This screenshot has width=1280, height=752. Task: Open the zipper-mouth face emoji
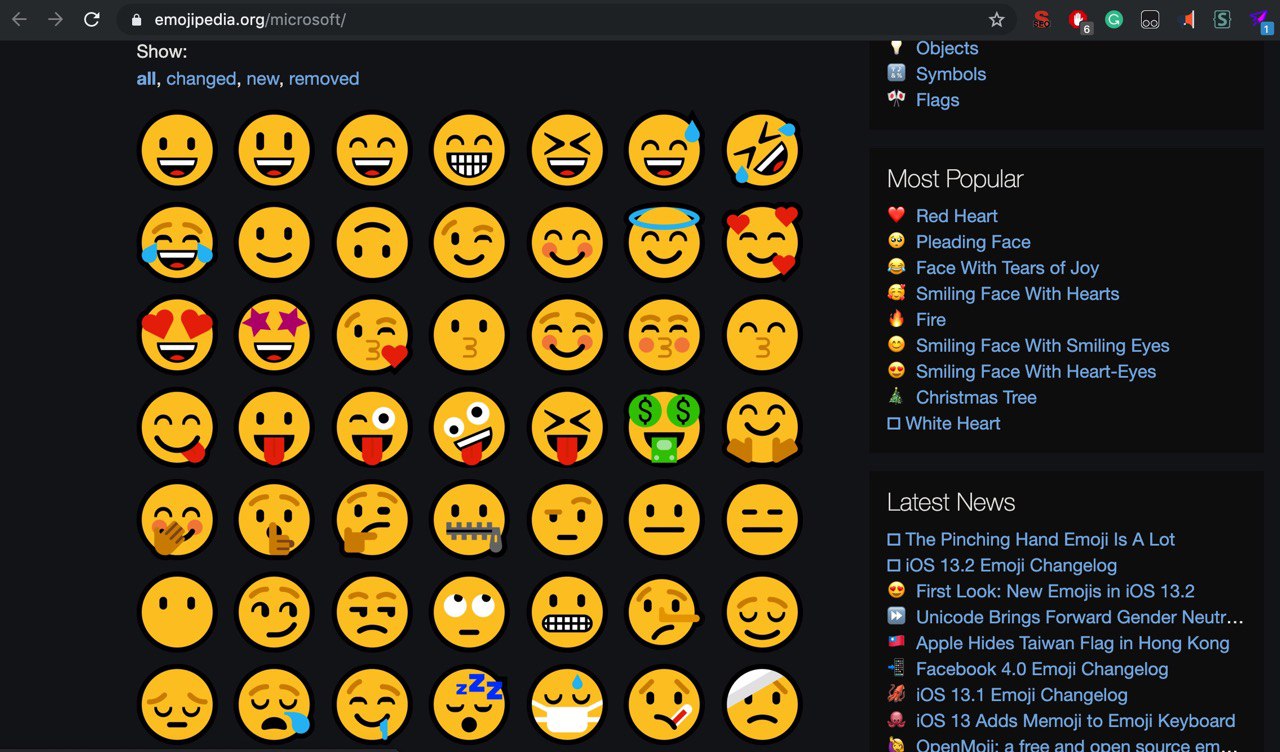pos(470,520)
